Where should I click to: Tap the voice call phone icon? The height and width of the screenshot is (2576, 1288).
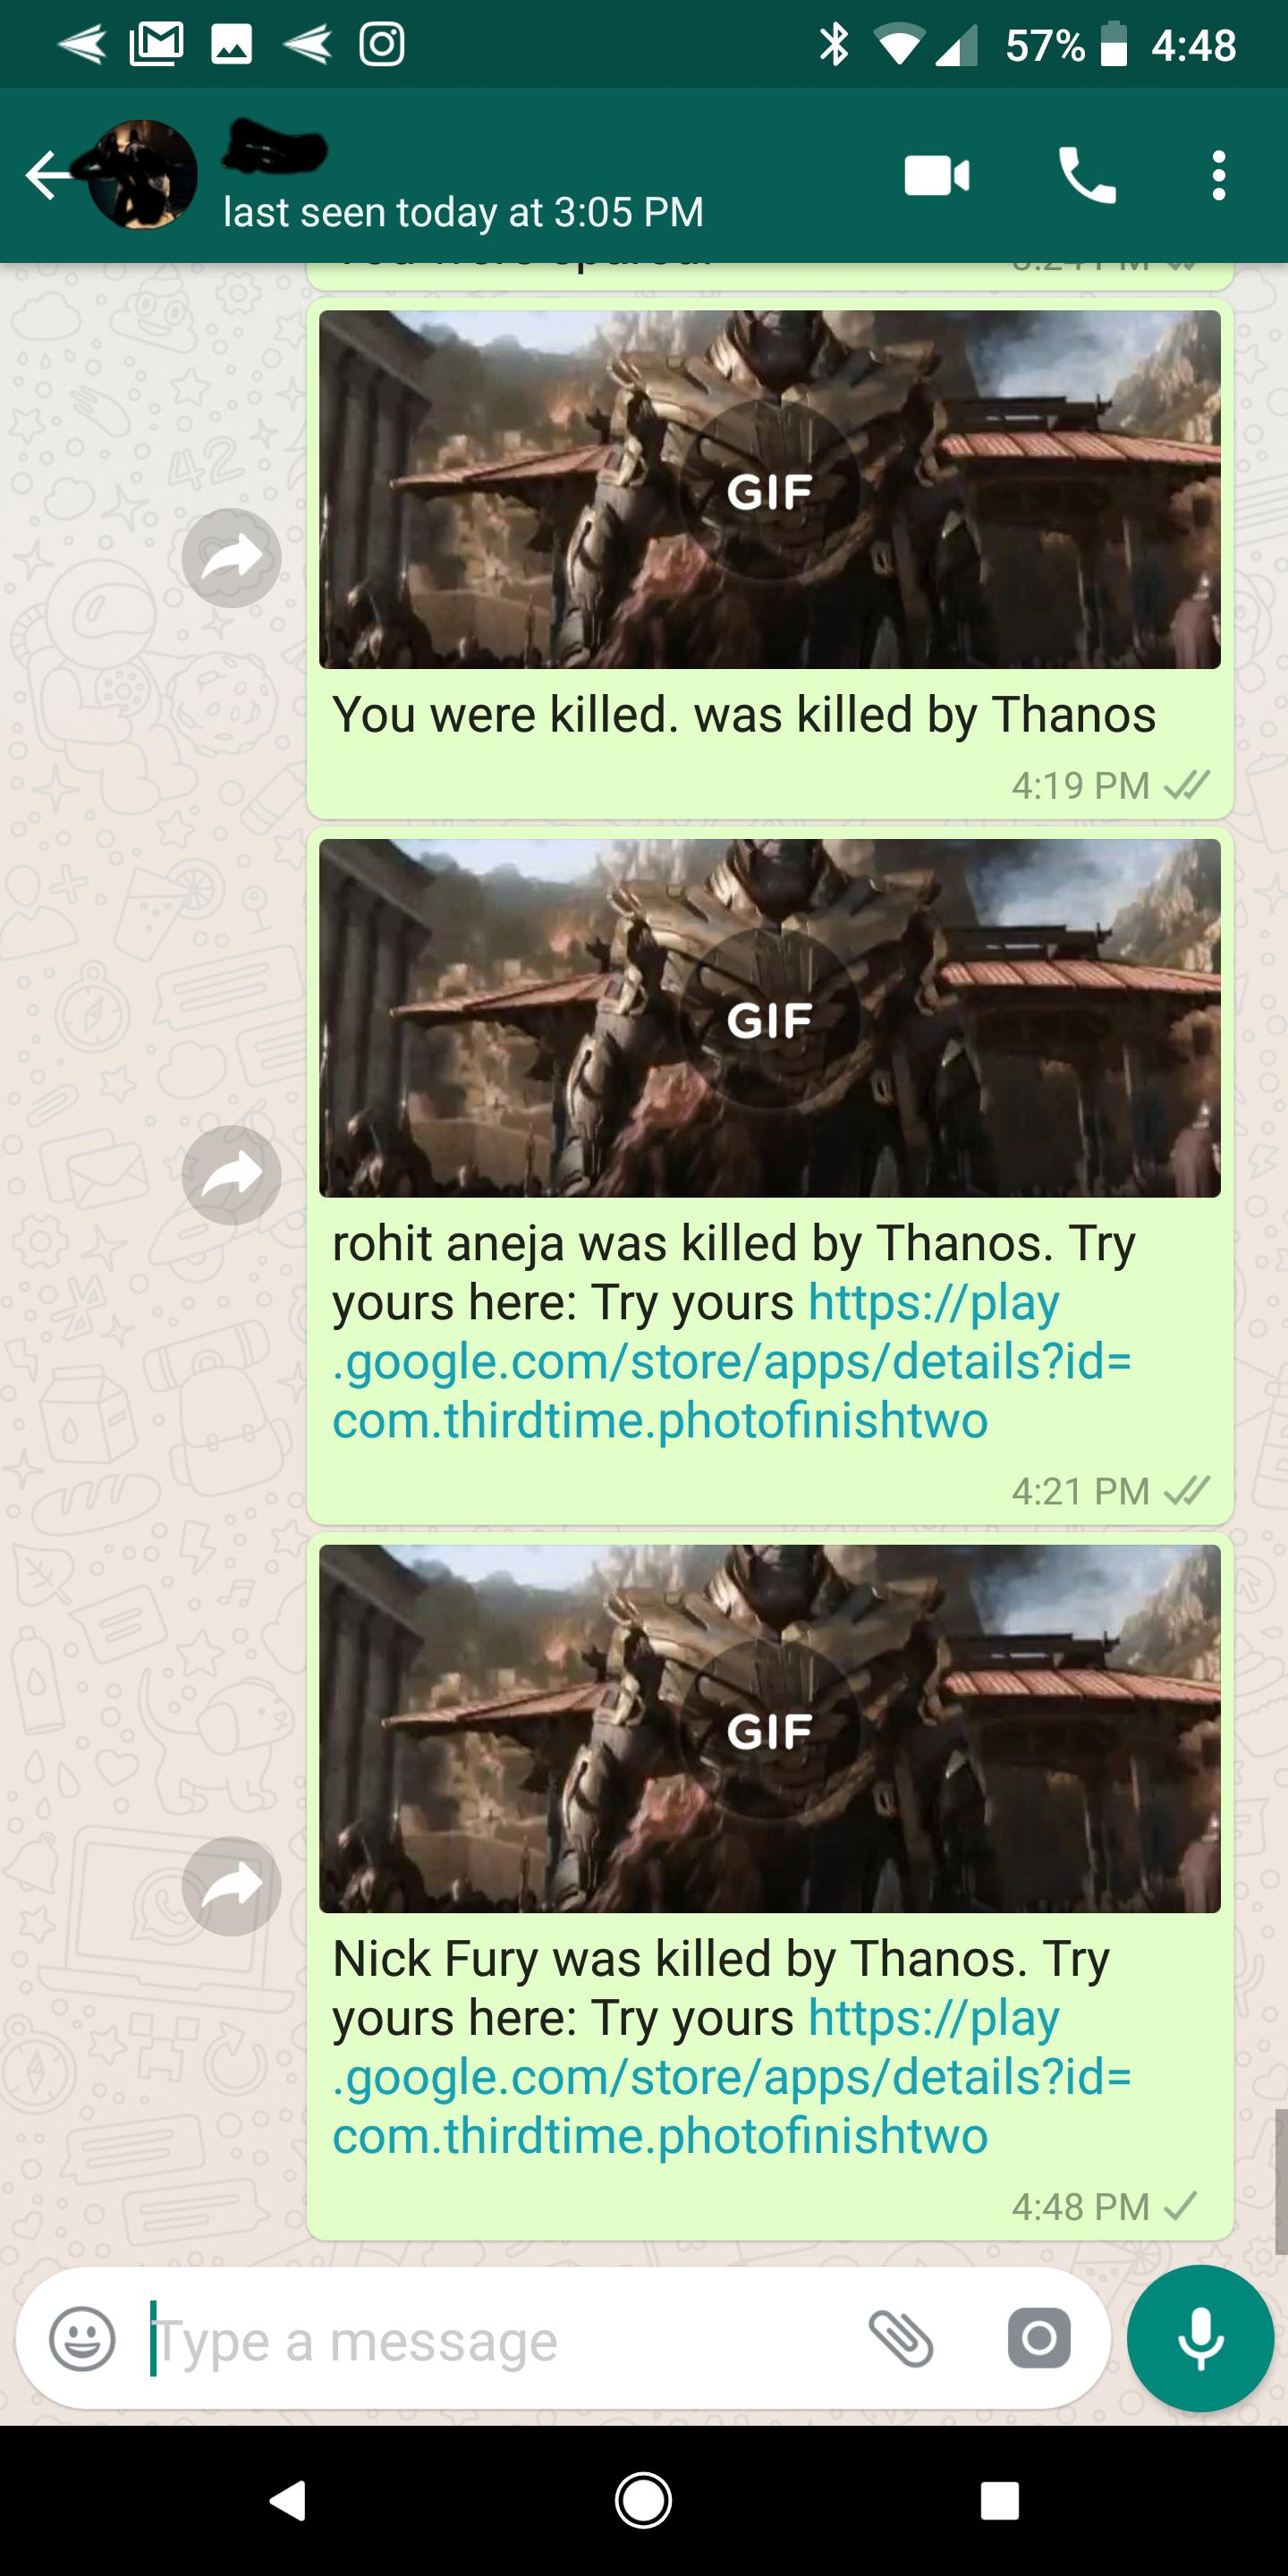tap(1087, 176)
